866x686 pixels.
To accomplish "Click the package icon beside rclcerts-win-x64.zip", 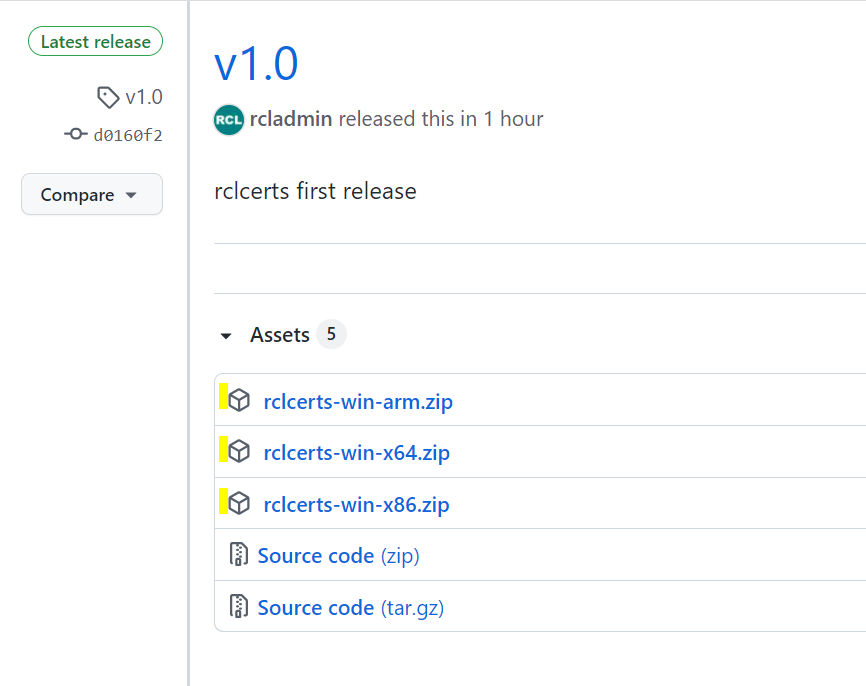I will pos(239,451).
